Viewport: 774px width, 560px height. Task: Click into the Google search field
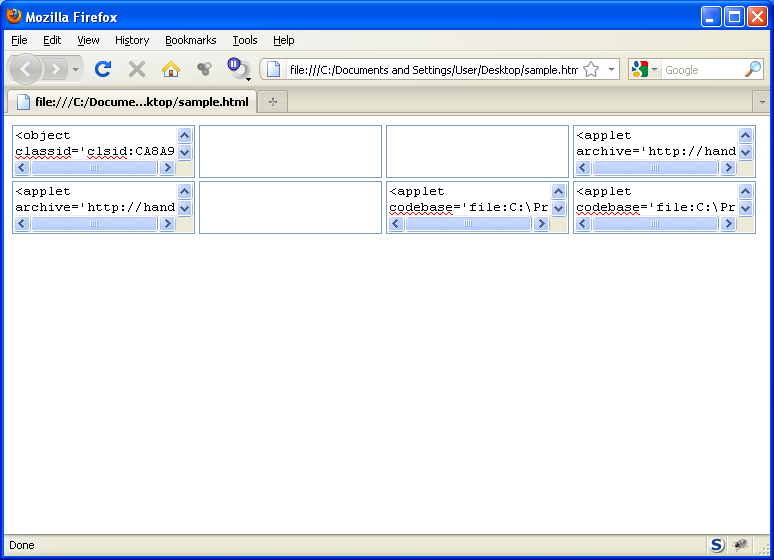pos(701,69)
